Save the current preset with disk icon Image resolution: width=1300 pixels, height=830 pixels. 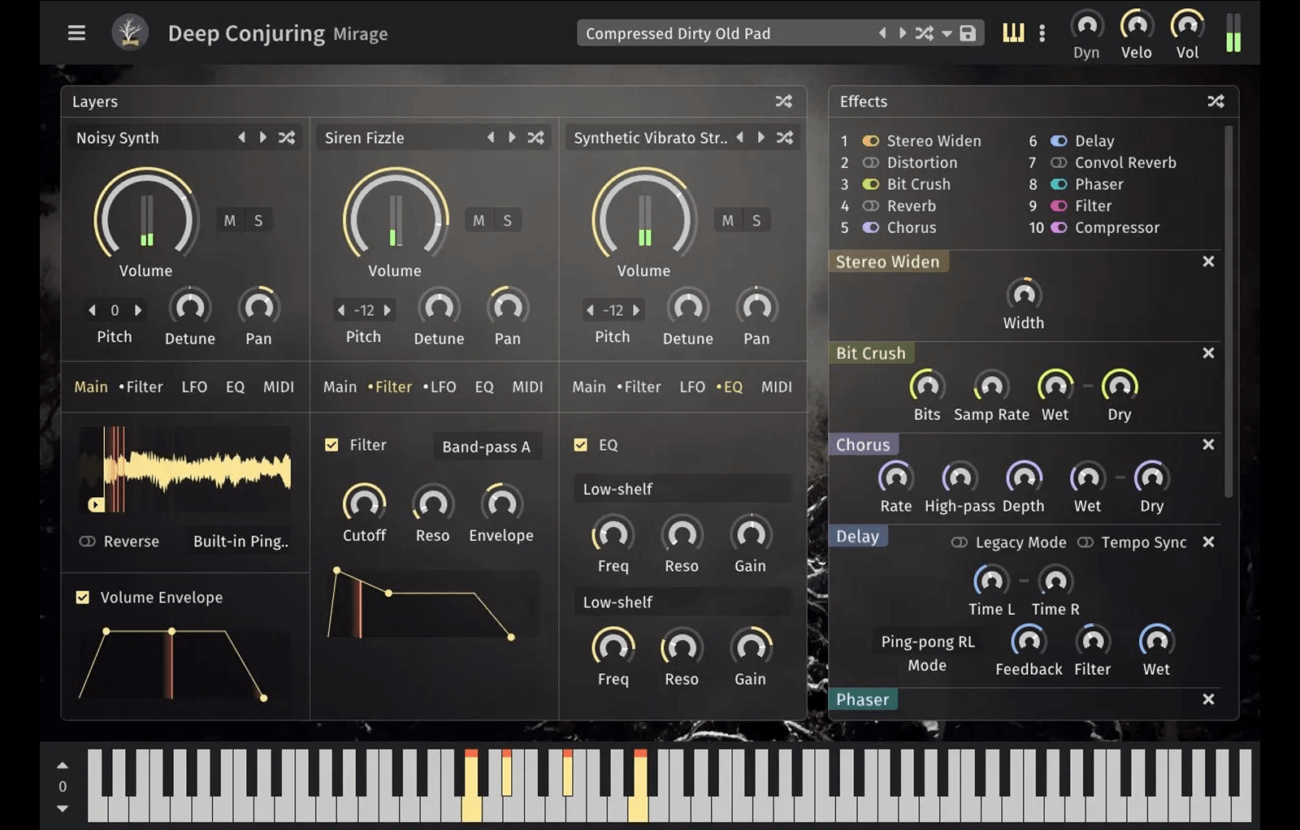point(967,33)
